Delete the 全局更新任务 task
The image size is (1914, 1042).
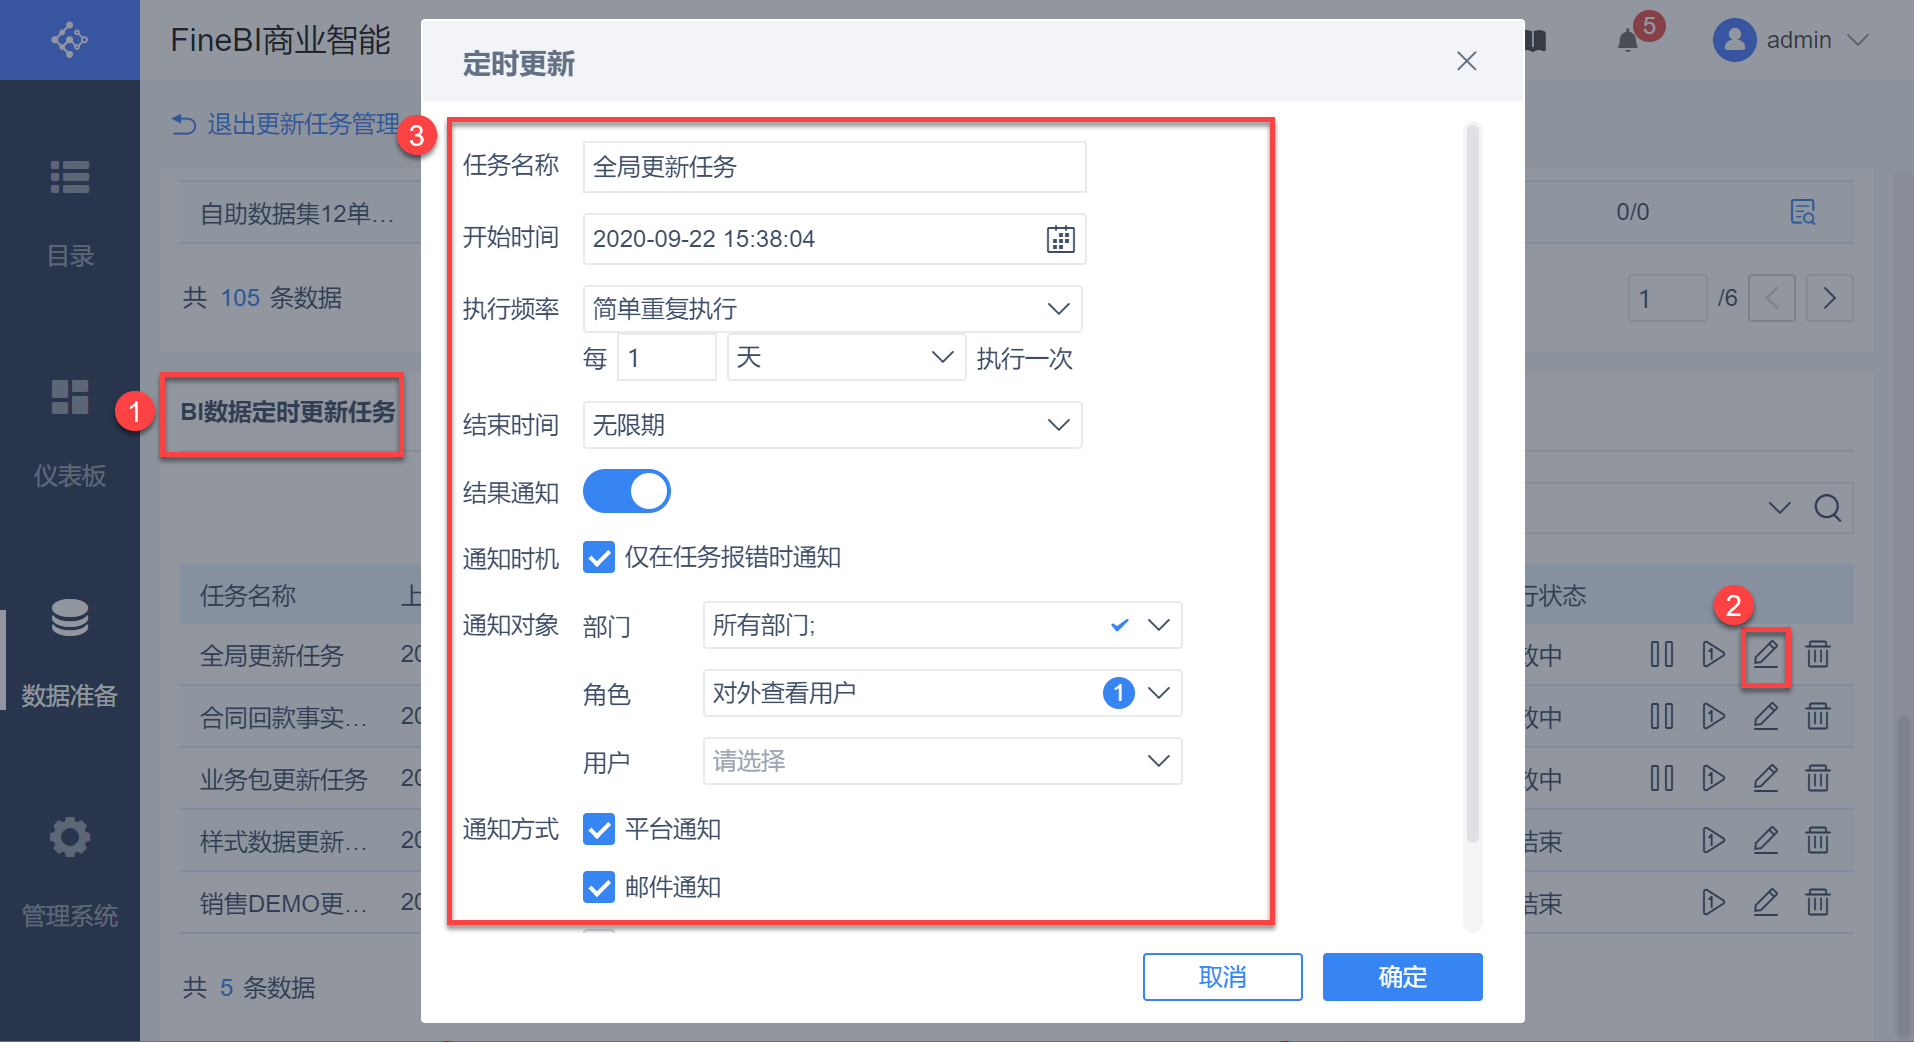[x=1818, y=655]
